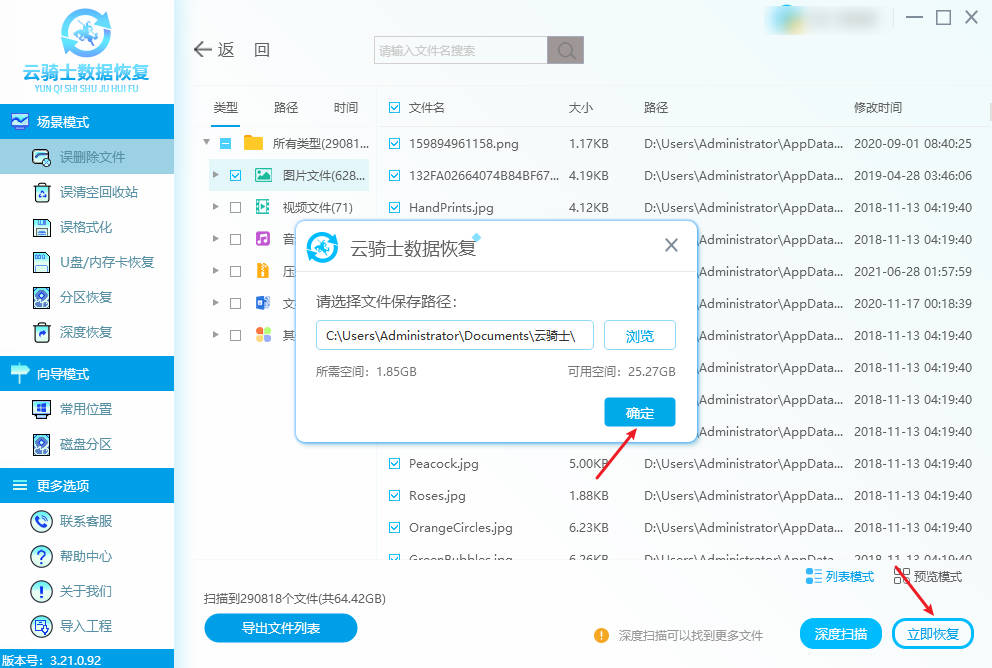Switch to the 路径 tab

point(286,108)
